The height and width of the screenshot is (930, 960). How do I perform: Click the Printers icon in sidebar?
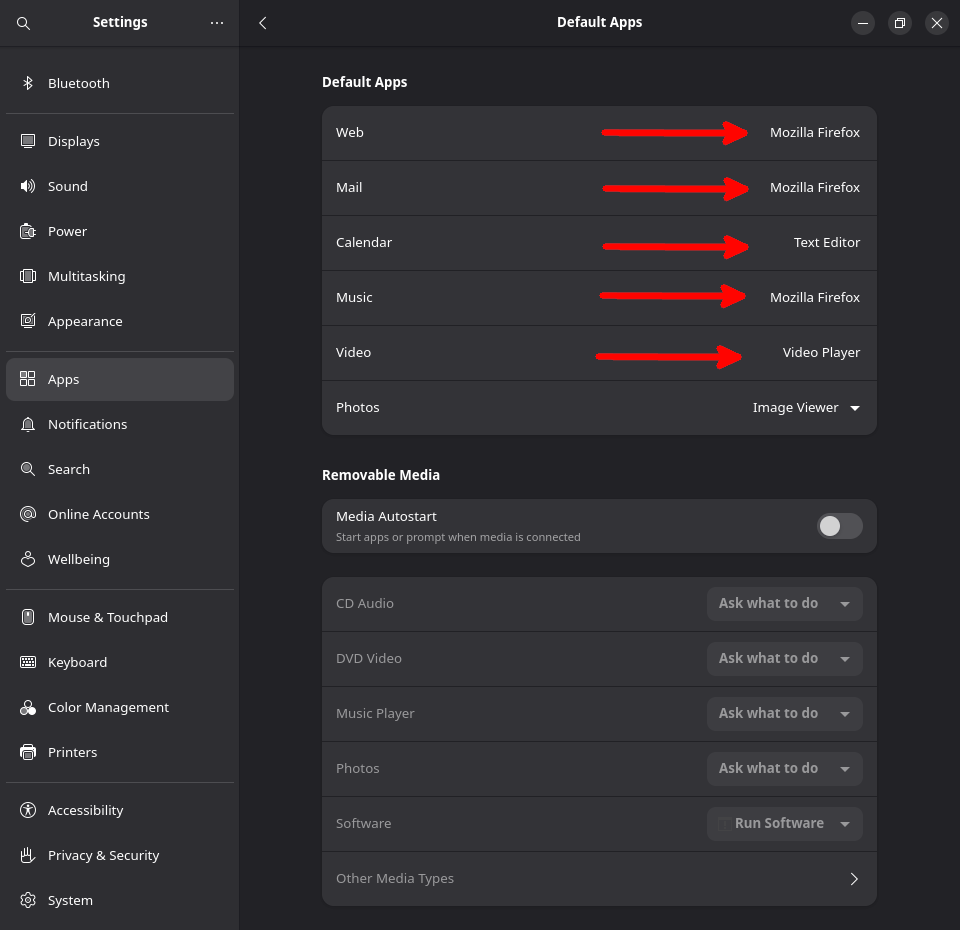(x=28, y=752)
